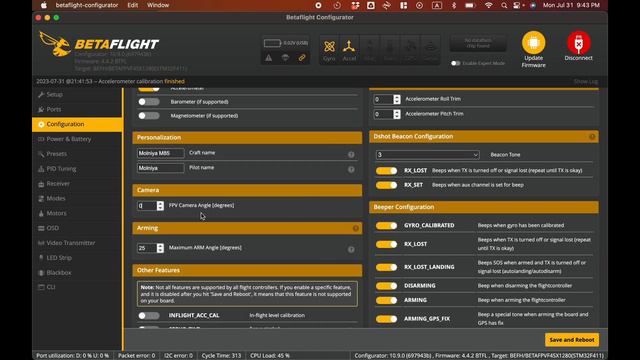Open the Window menu
The height and width of the screenshot is (360, 640).
pyautogui.click(x=158, y=5)
